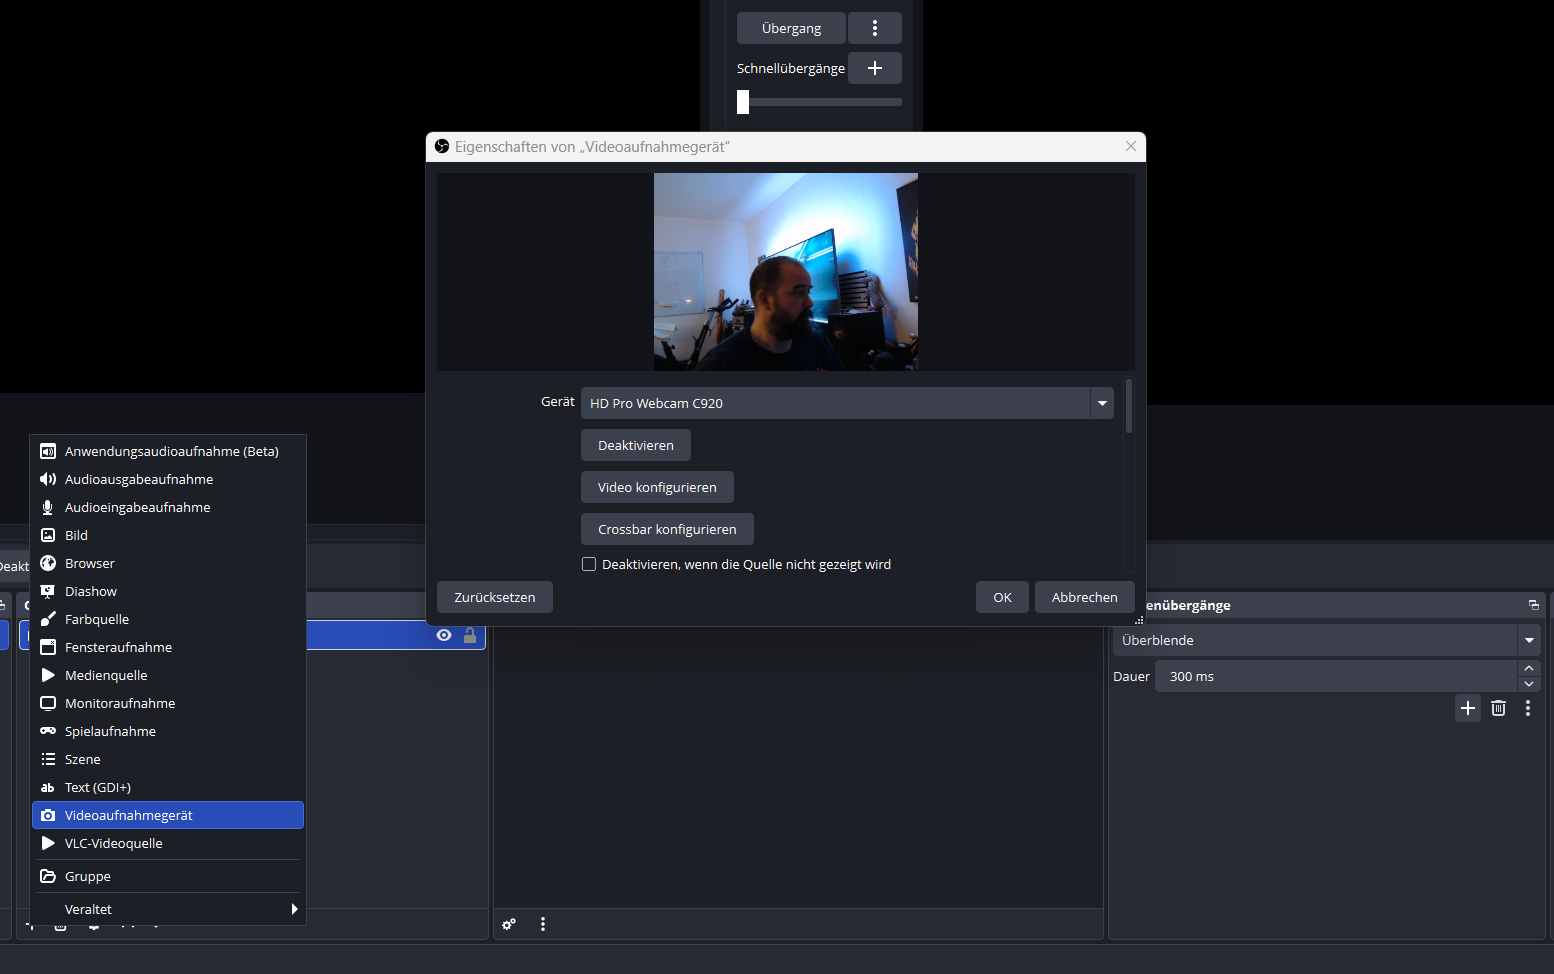Open the three-dot menu beside Übergang

coord(874,28)
